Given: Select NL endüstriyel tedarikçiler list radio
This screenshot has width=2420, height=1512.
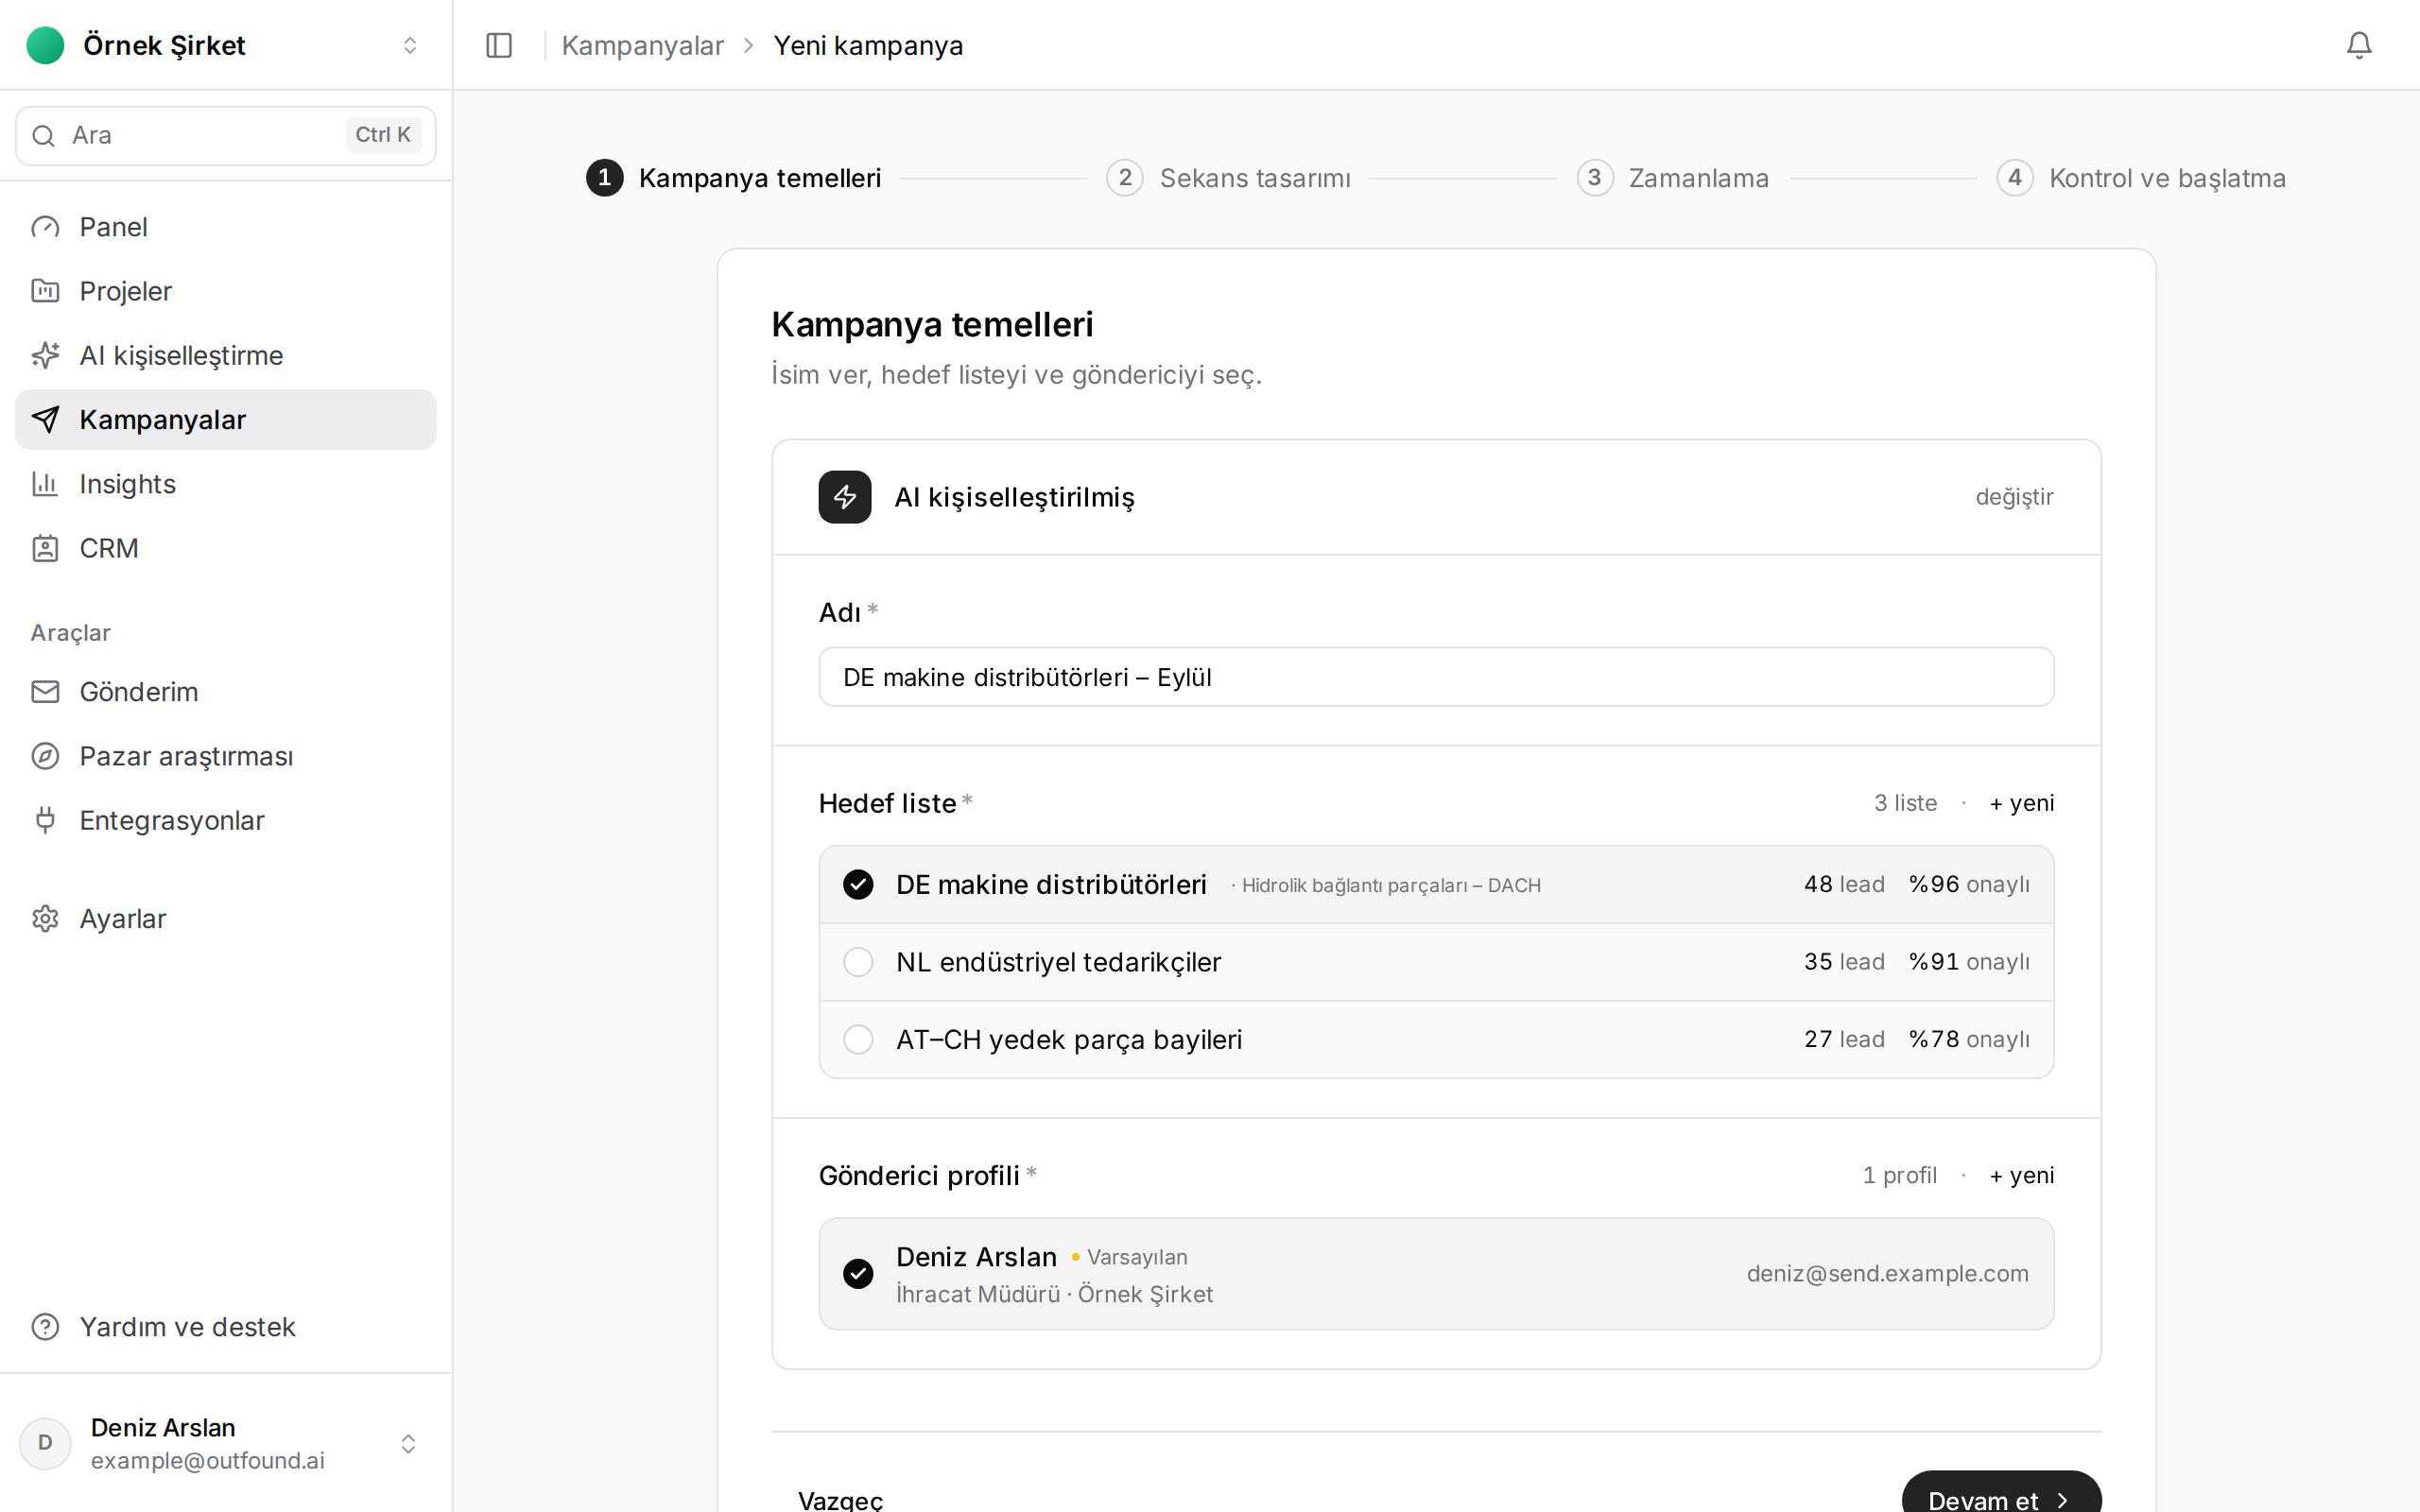Looking at the screenshot, I should coord(858,962).
